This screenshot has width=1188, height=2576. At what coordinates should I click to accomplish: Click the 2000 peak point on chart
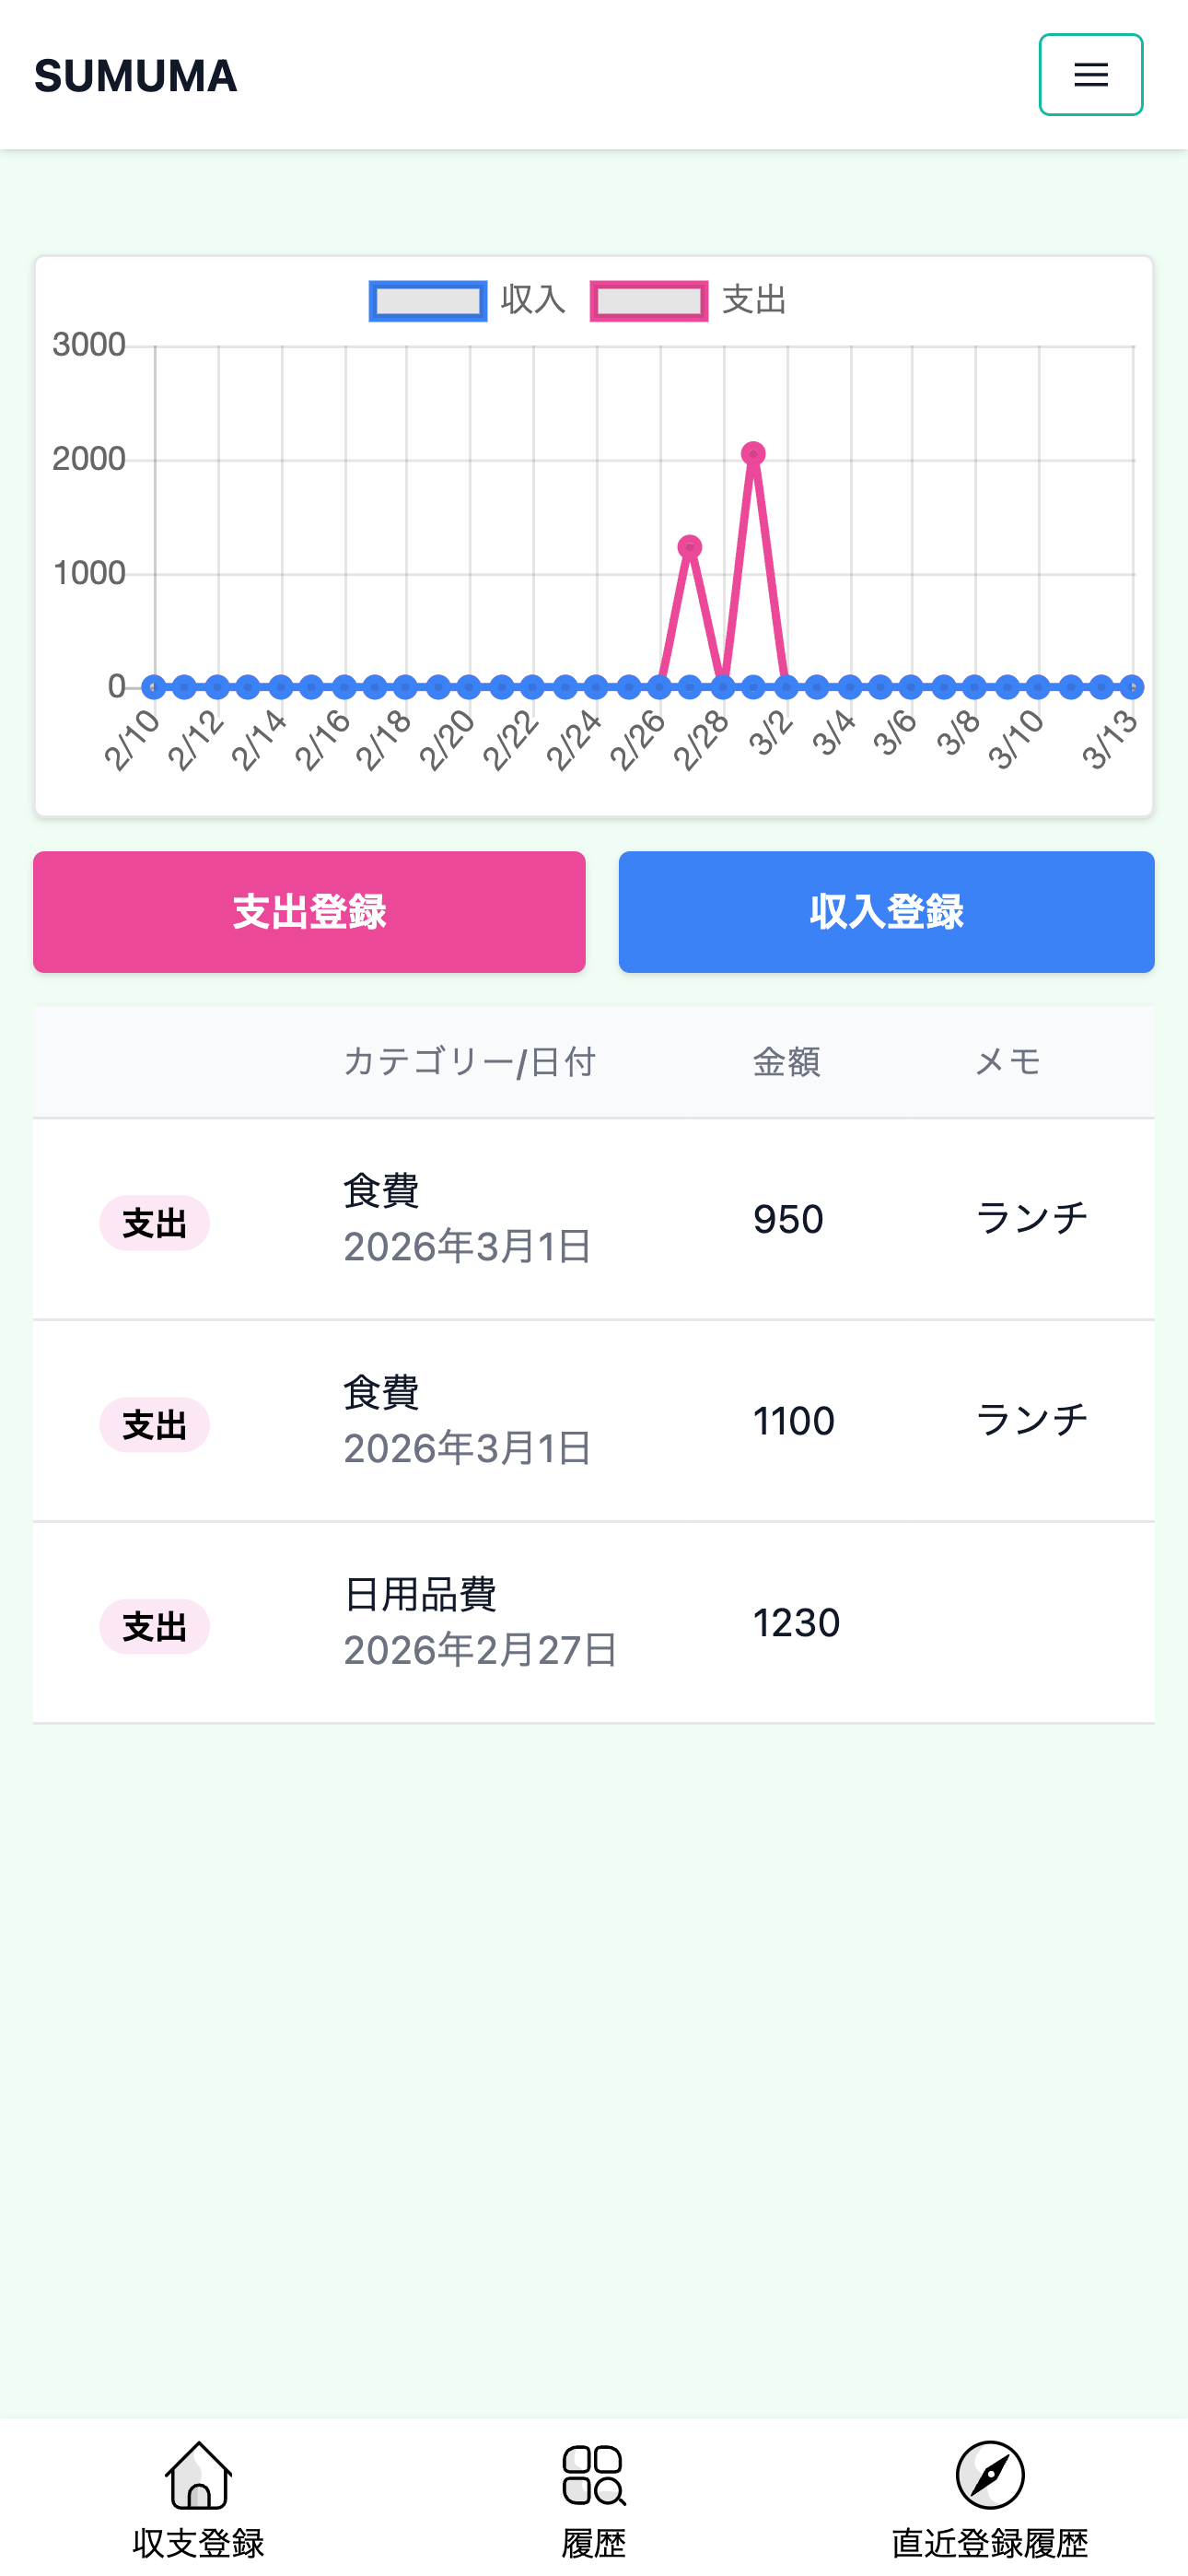coord(753,454)
